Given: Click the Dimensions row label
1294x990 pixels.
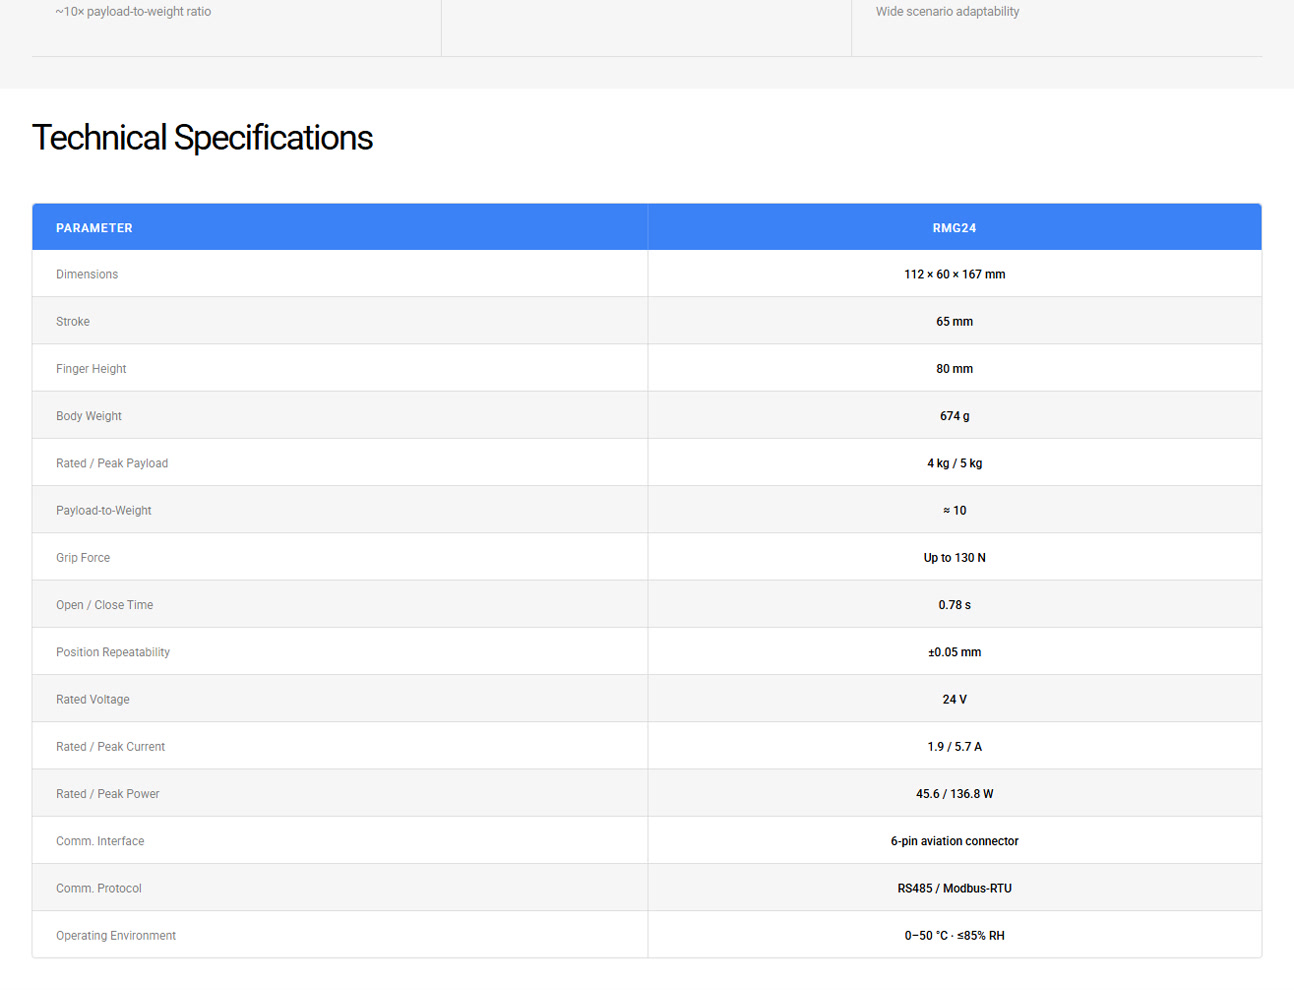Looking at the screenshot, I should coord(87,274).
